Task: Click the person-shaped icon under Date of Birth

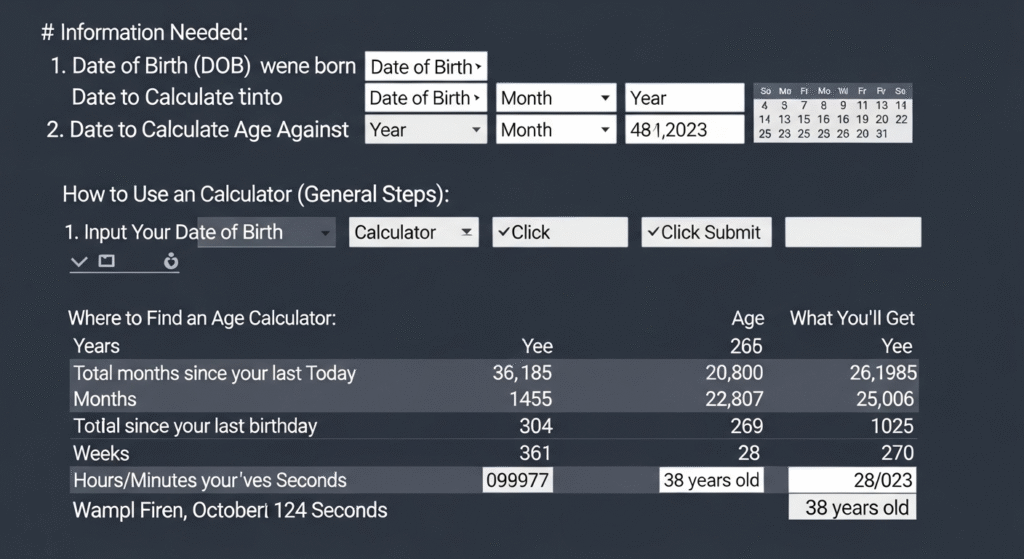Action: [170, 262]
